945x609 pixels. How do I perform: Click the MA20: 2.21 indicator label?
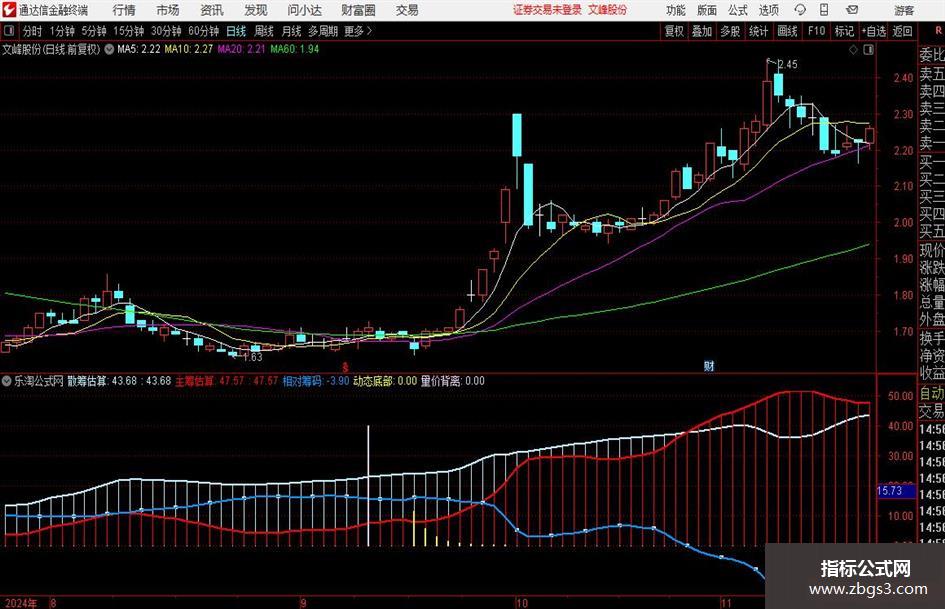(241, 49)
